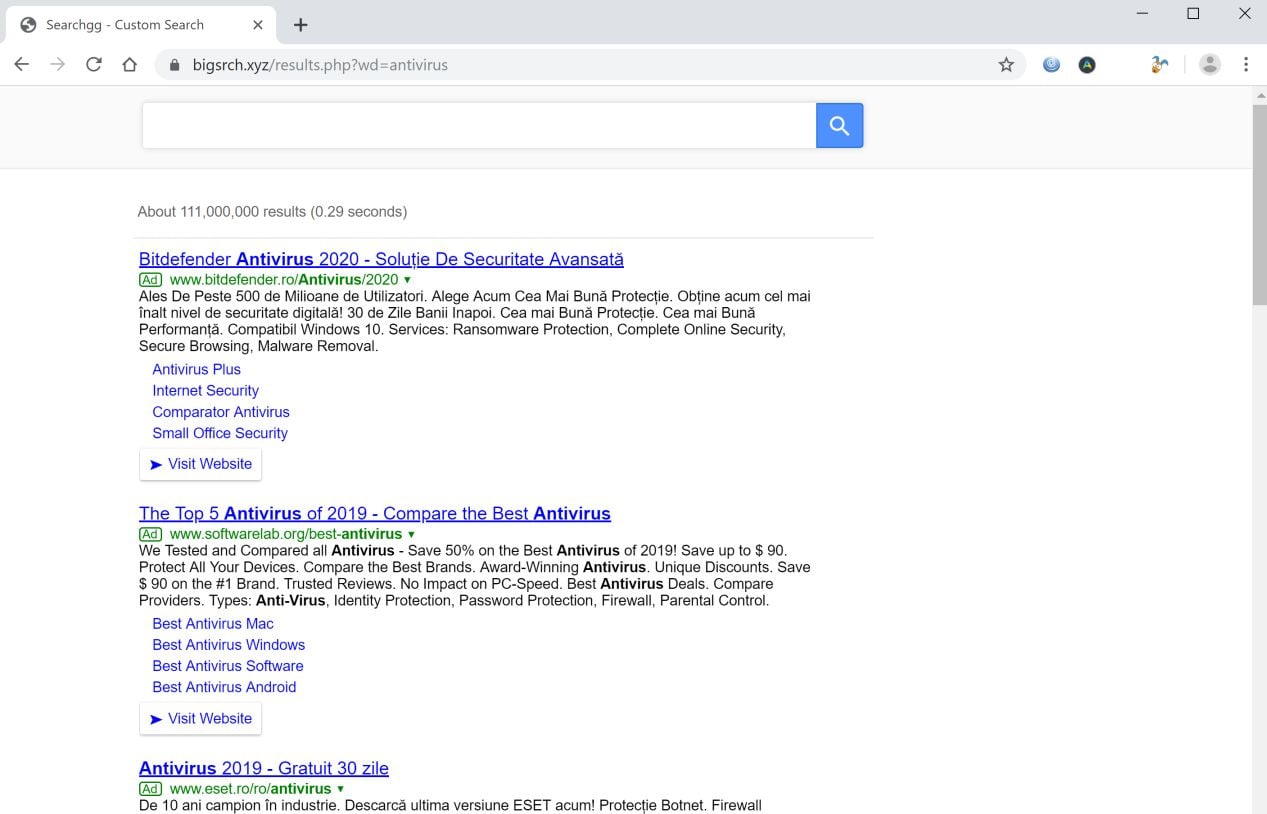Click the colorful bird extension icon
This screenshot has height=814, width=1267.
[x=1159, y=65]
